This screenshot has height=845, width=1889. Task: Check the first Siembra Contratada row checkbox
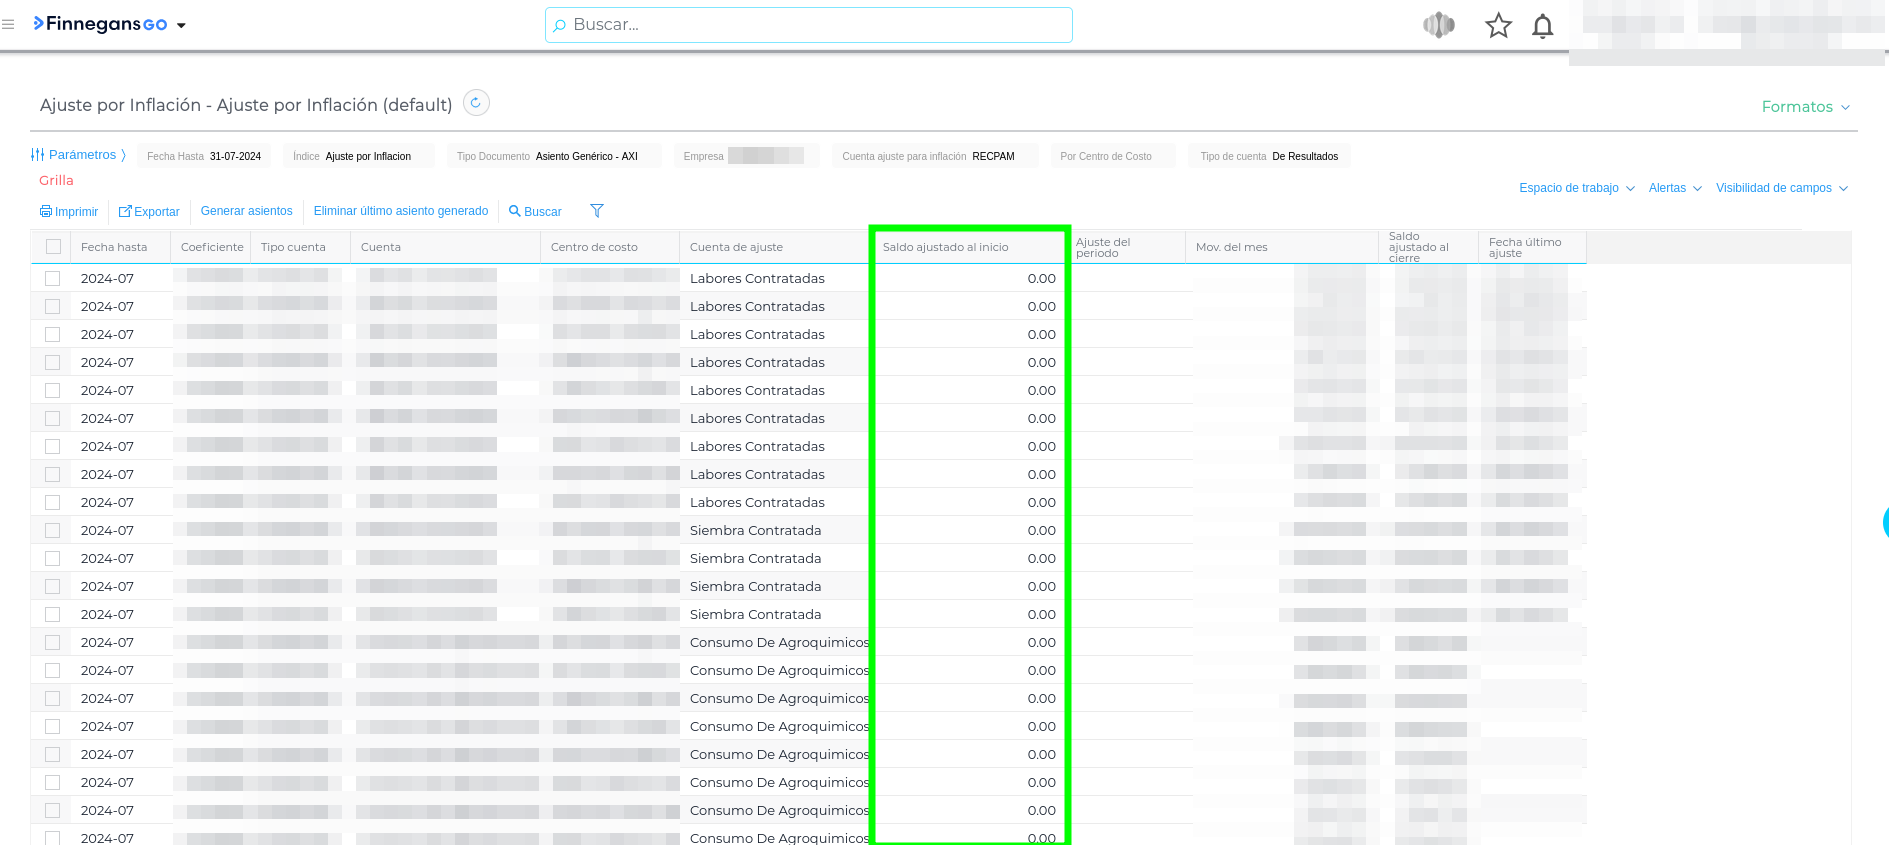(53, 531)
